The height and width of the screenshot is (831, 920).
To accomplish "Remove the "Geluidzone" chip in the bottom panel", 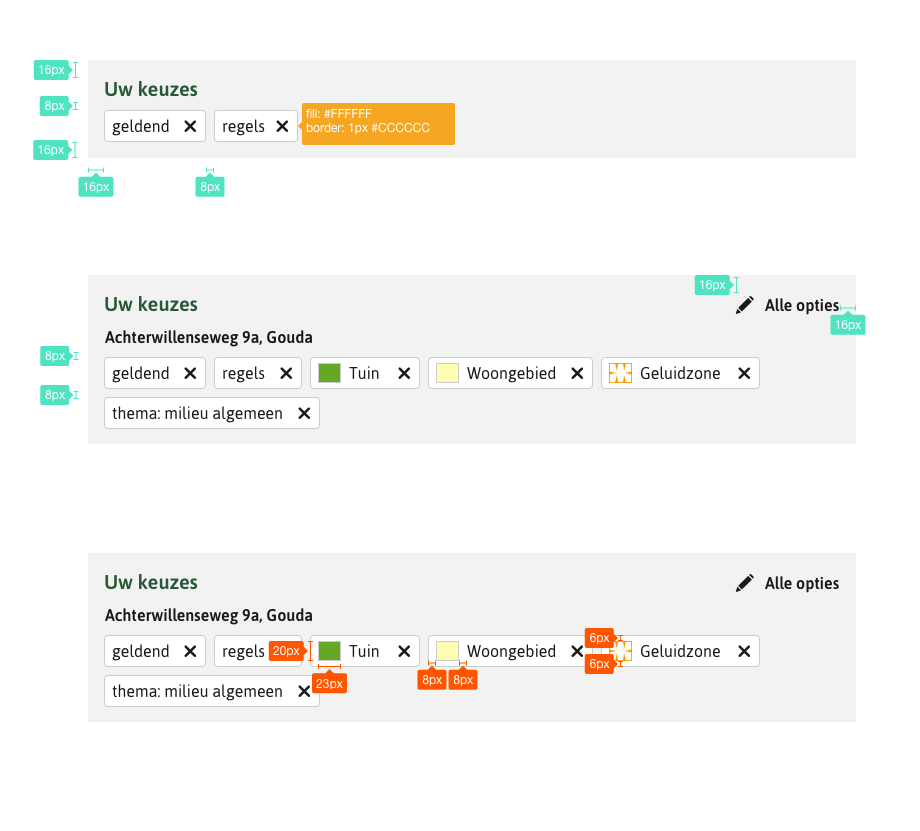I will pos(744,651).
